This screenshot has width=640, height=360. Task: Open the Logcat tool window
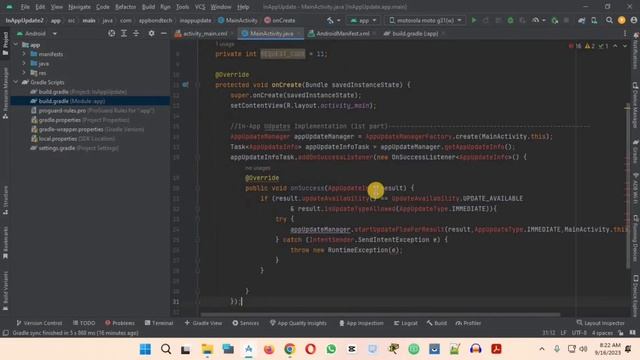click(x=405, y=323)
